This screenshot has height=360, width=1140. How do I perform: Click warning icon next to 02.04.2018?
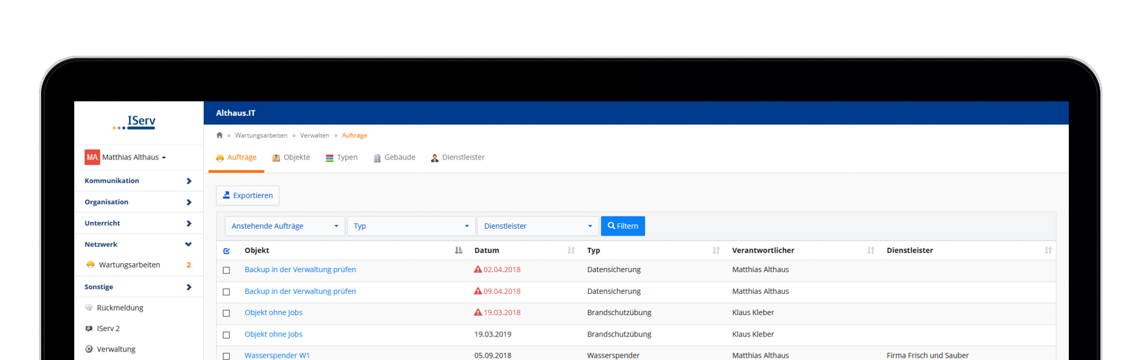pos(478,269)
